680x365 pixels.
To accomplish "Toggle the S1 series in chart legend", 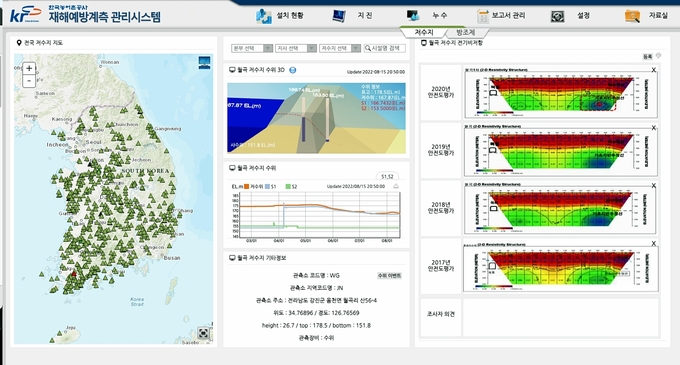I will [x=270, y=186].
